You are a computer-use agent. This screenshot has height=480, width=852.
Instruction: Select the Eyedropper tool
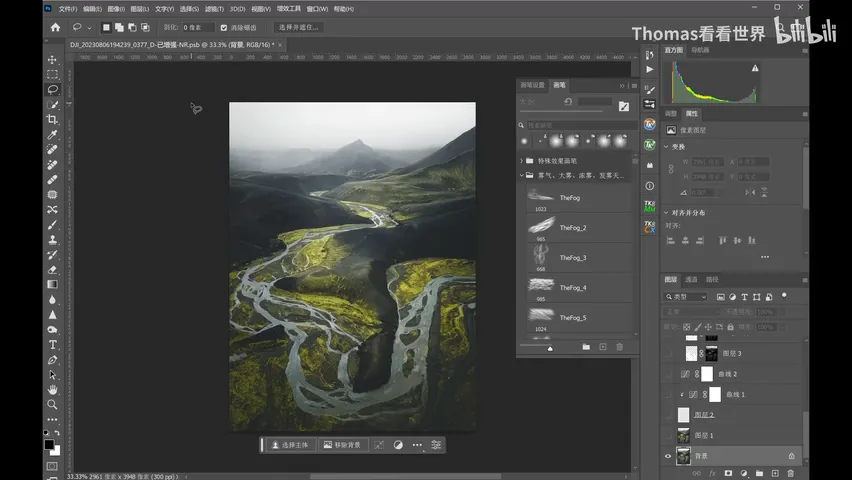52,134
